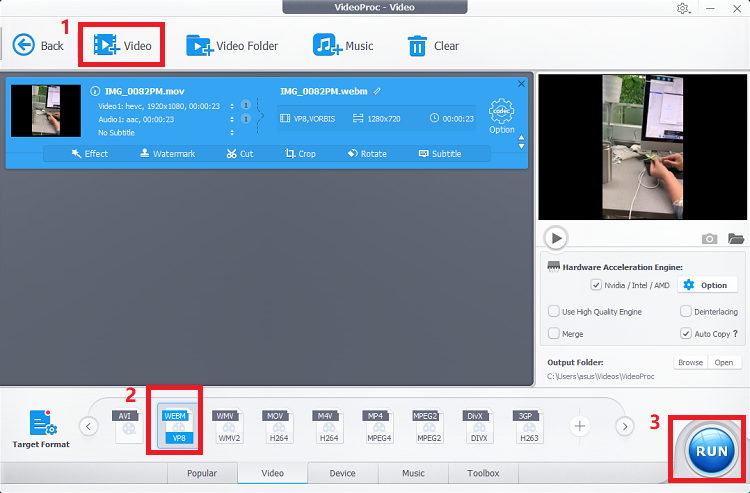
Task: Open snapshot folder icon under preview
Action: tap(736, 238)
